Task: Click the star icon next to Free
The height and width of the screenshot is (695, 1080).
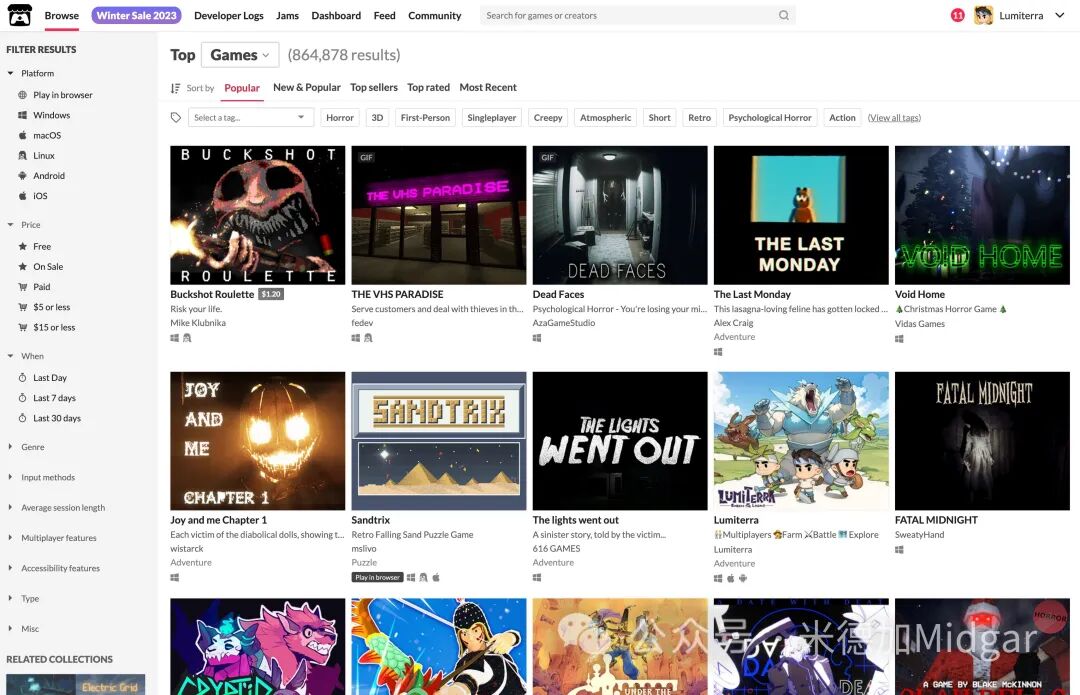Action: pos(22,247)
